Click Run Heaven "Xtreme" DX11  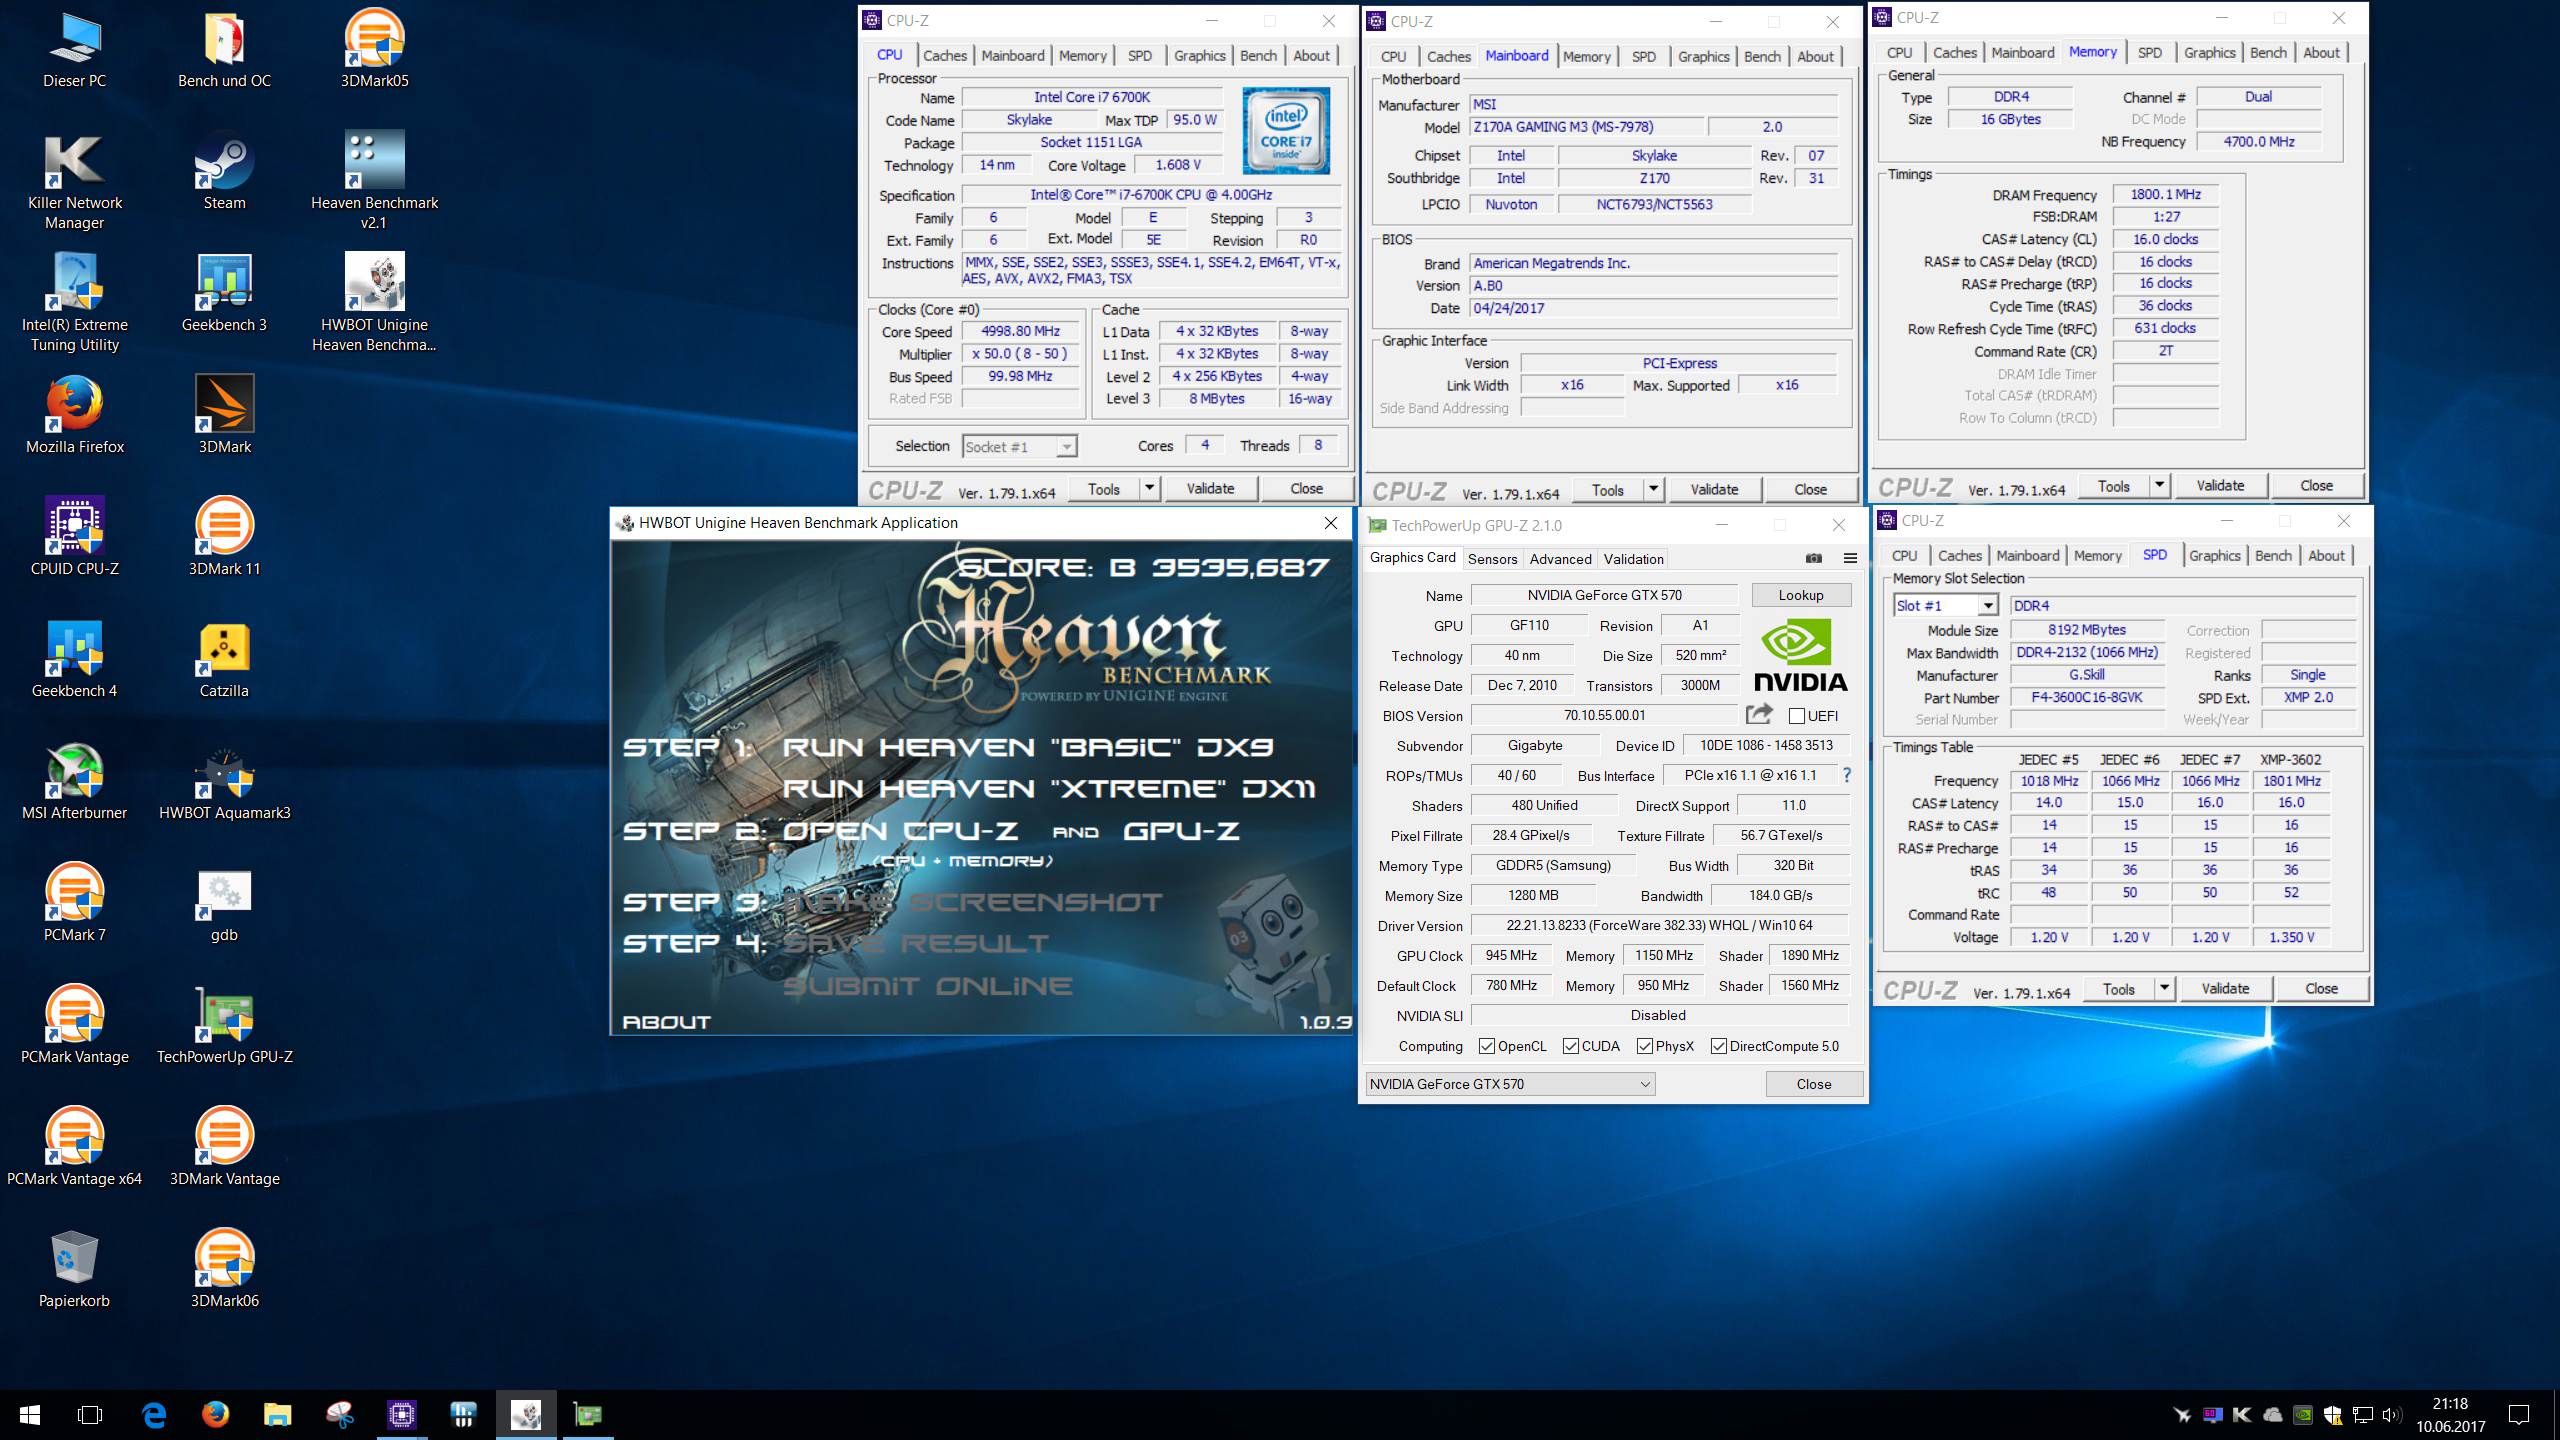coord(1049,789)
